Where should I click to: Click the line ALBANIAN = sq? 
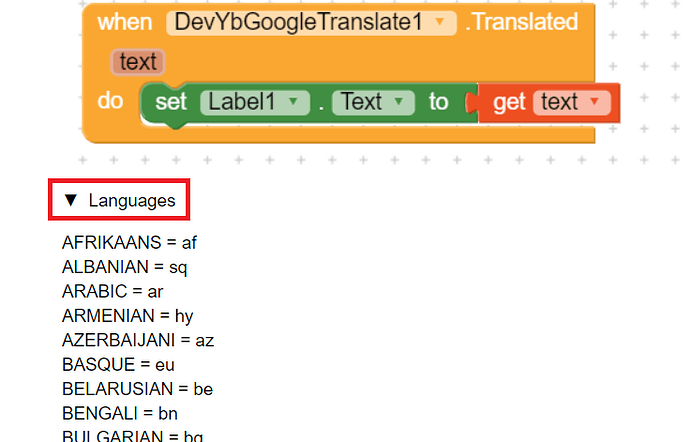point(125,267)
